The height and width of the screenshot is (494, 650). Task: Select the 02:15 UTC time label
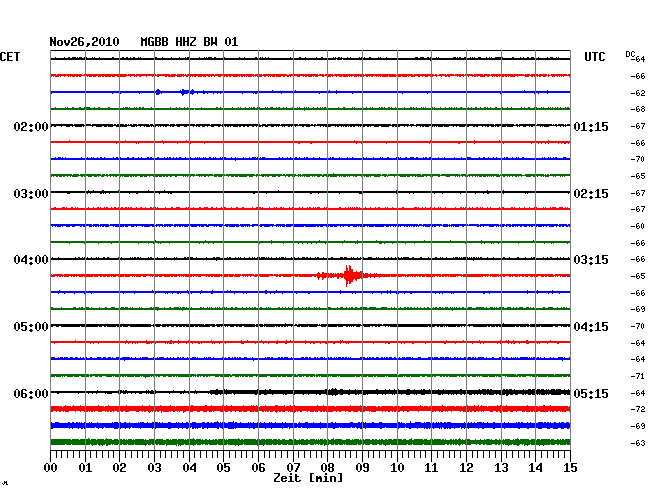click(x=591, y=194)
